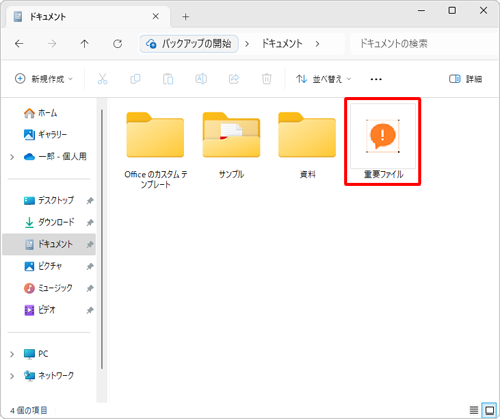Expand chevron after バックアップの開始 in address bar
The image size is (500, 419).
pos(247,44)
